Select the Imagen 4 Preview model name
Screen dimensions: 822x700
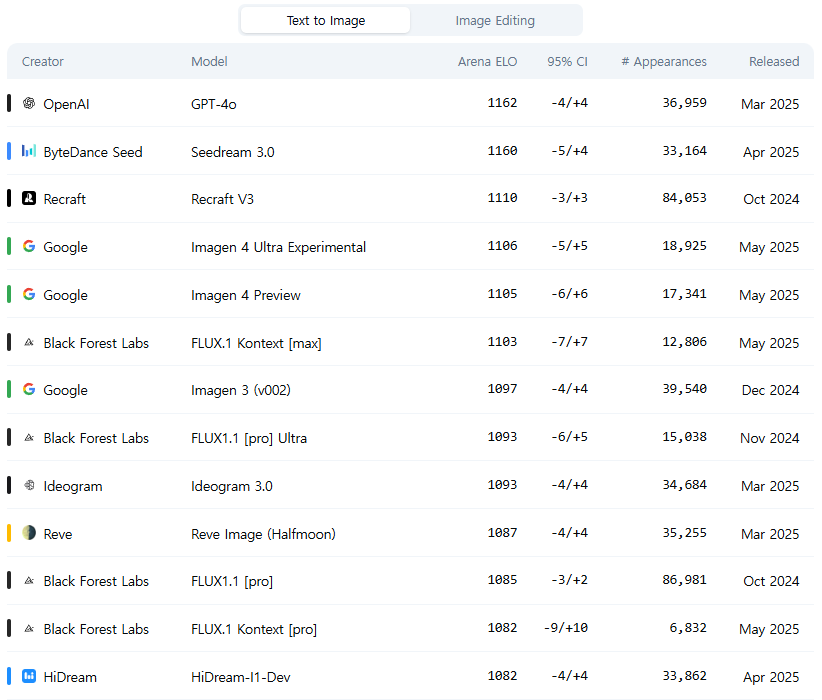click(246, 295)
